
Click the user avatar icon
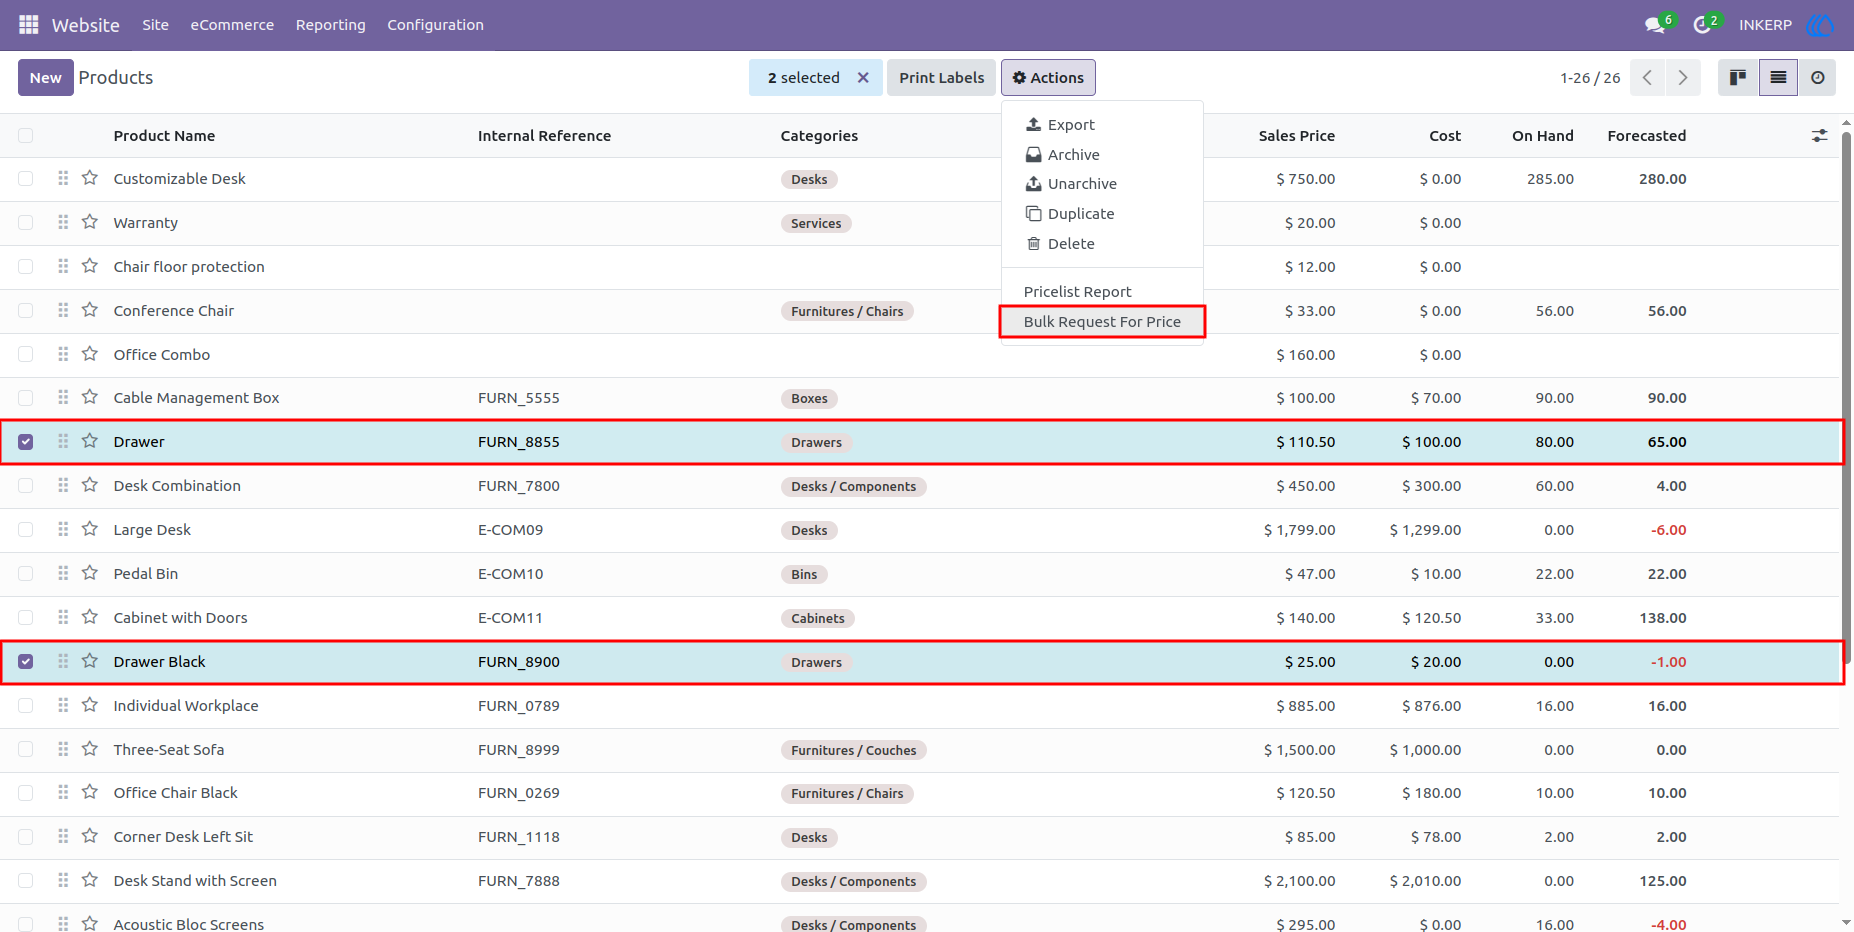coord(1821,25)
